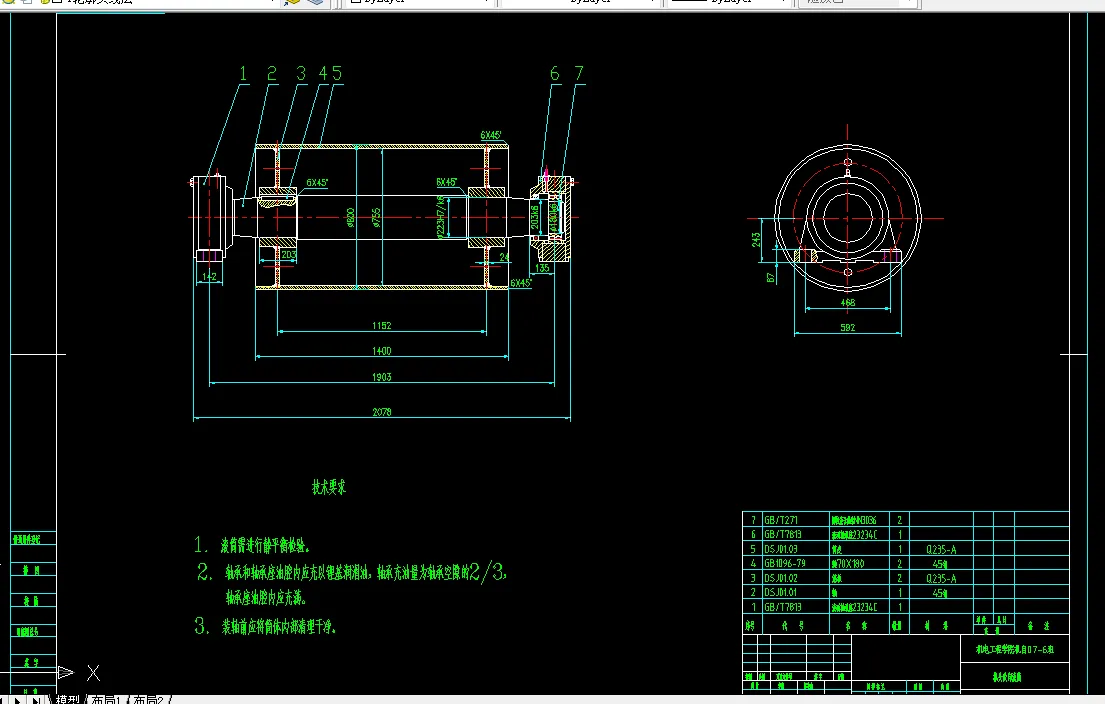Click part balloon number 2

point(272,73)
